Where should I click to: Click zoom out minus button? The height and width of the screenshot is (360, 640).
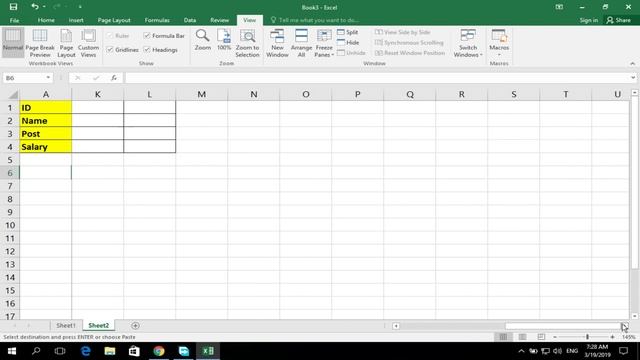[x=555, y=337]
